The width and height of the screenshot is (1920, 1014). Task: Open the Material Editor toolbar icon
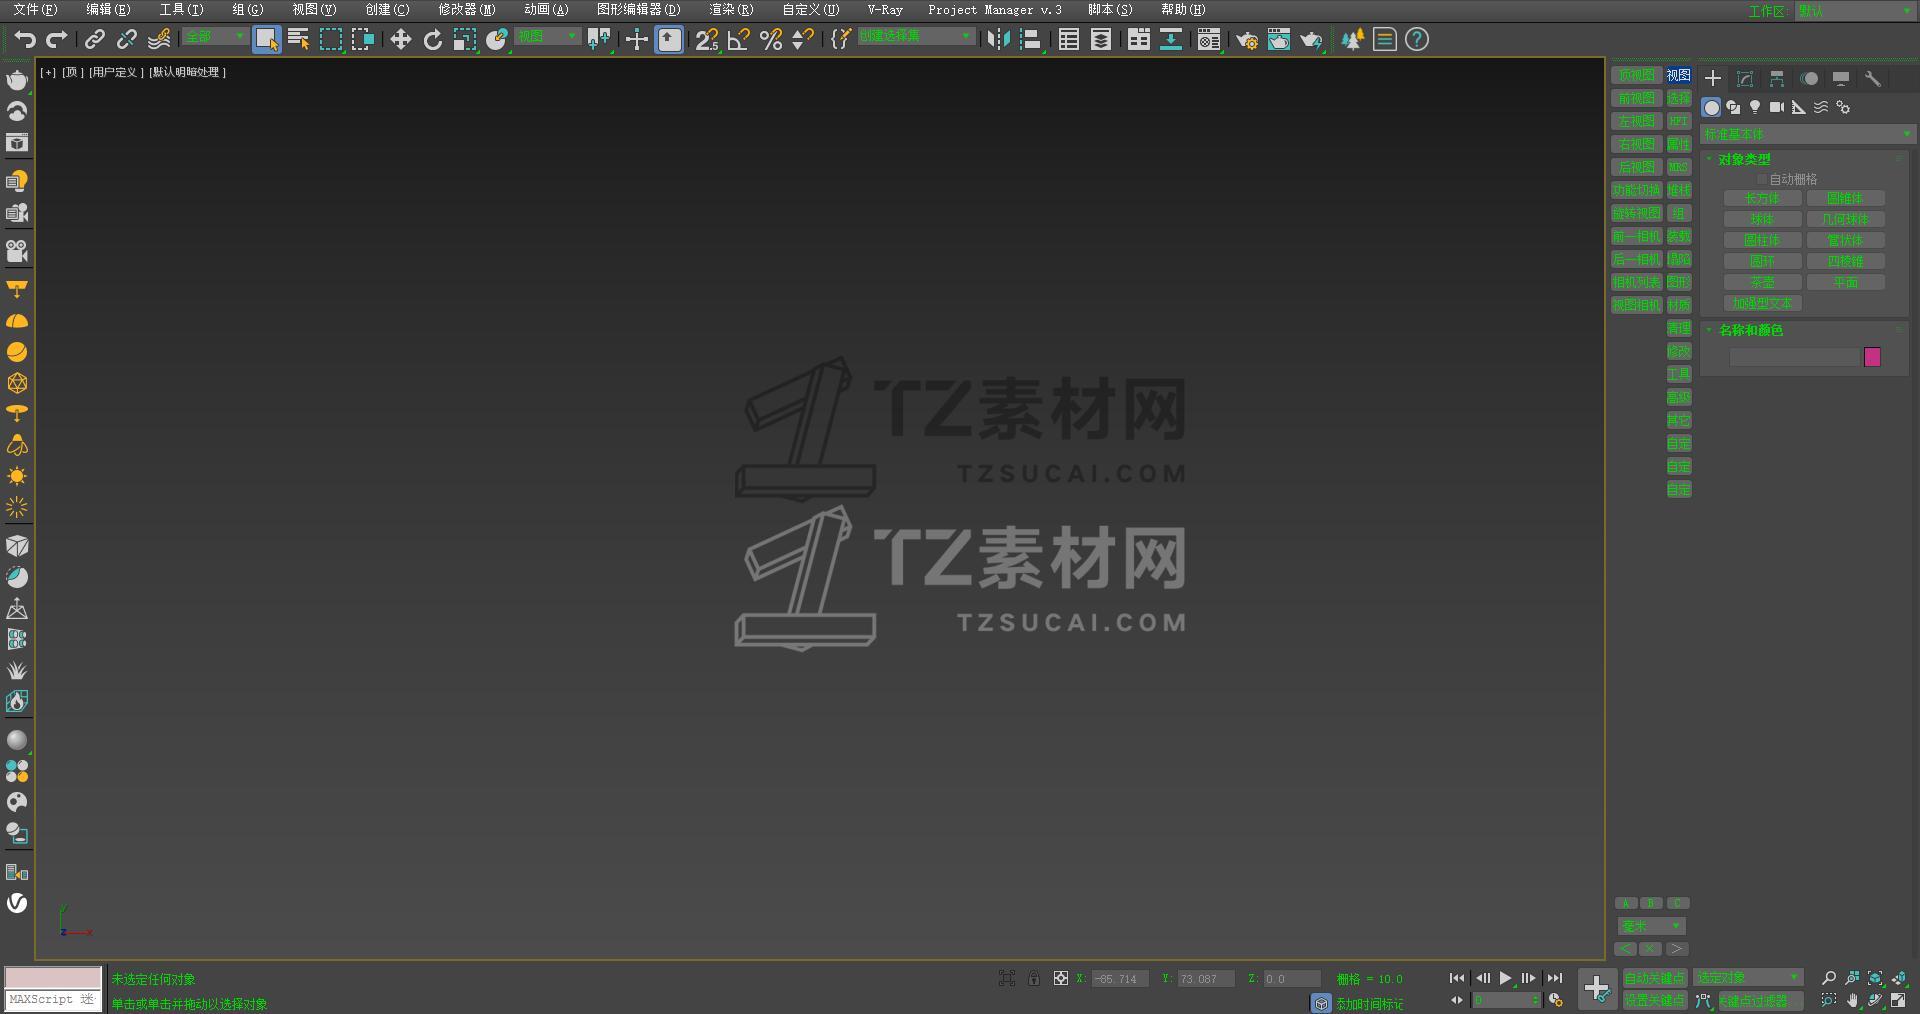tap(1209, 39)
